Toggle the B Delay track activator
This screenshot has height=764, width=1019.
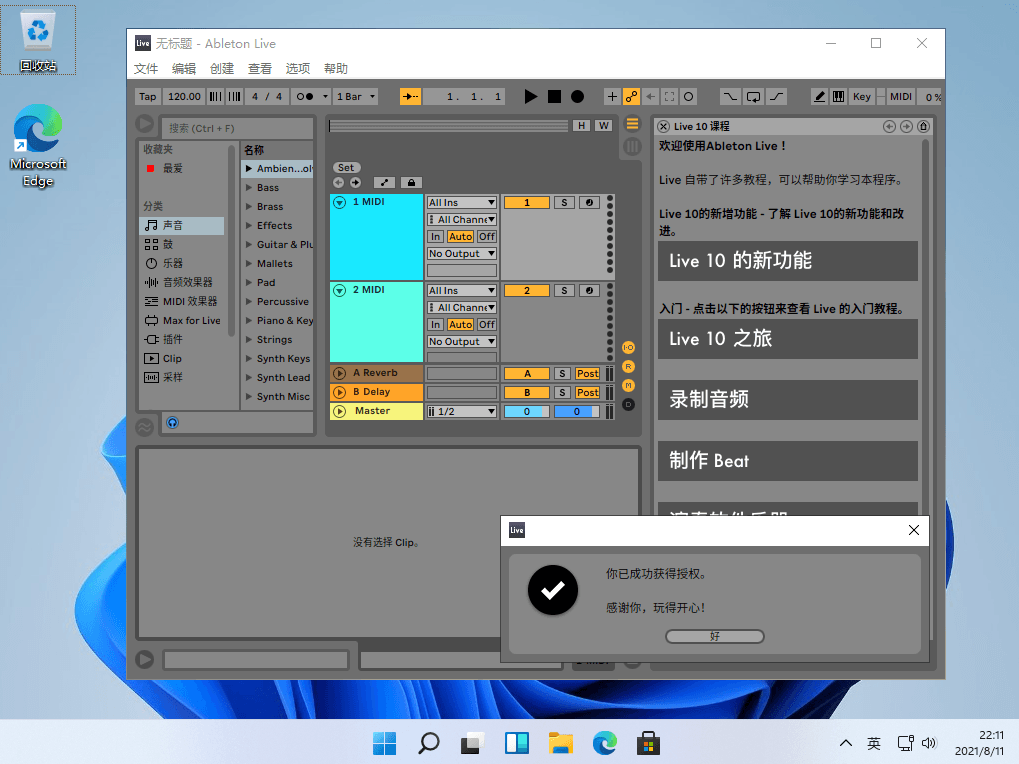coord(527,392)
